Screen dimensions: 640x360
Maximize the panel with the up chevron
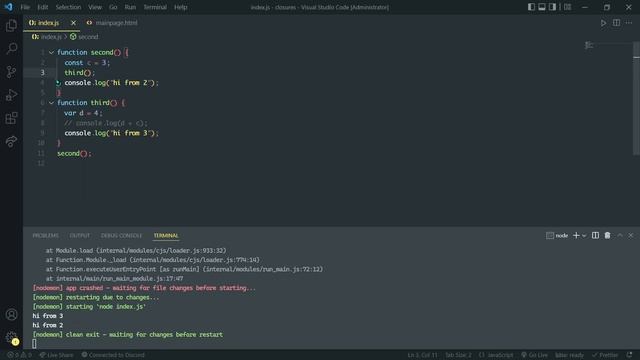(620, 236)
